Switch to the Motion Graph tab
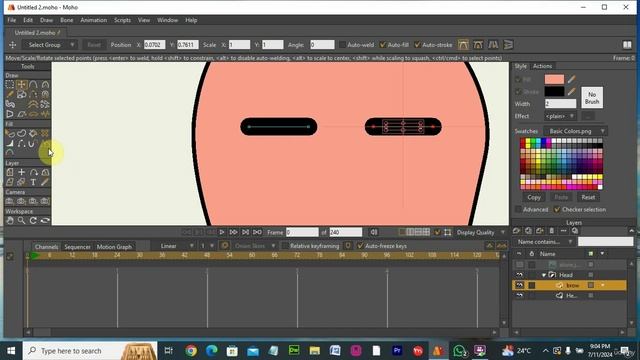 (x=114, y=247)
